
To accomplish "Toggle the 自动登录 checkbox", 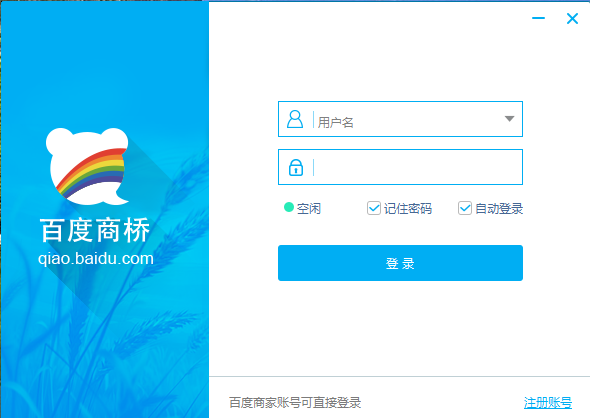I will point(465,208).
